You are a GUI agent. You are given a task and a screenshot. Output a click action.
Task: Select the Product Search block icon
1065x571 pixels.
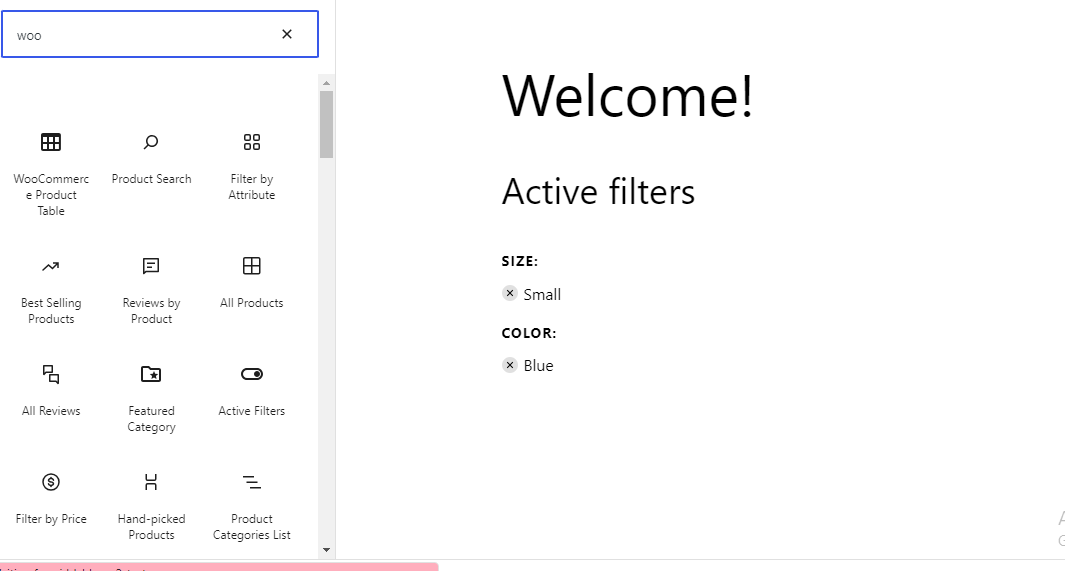(x=151, y=142)
